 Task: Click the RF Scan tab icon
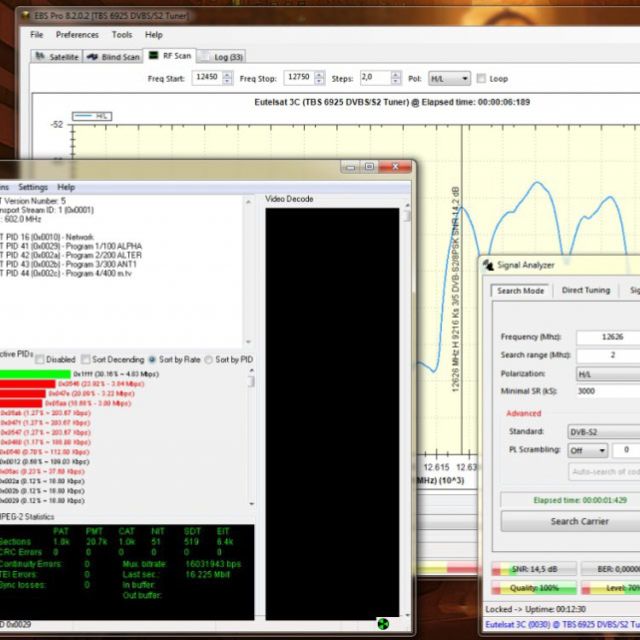[x=153, y=56]
